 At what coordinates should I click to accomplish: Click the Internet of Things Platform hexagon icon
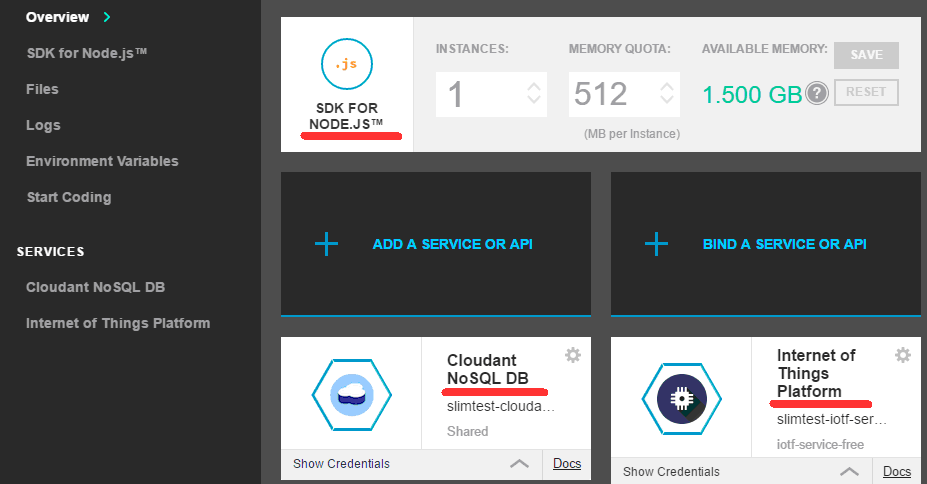coord(682,399)
